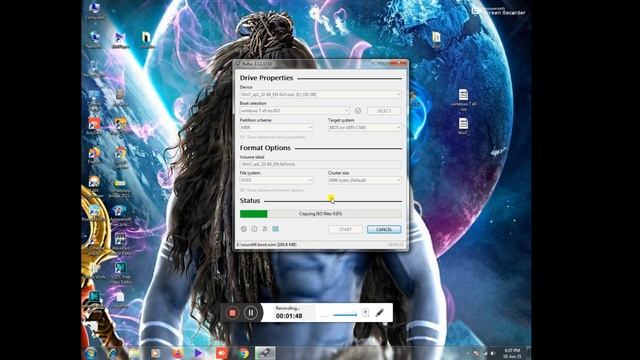
Task: Show the Rufus log icon
Action: 276,229
